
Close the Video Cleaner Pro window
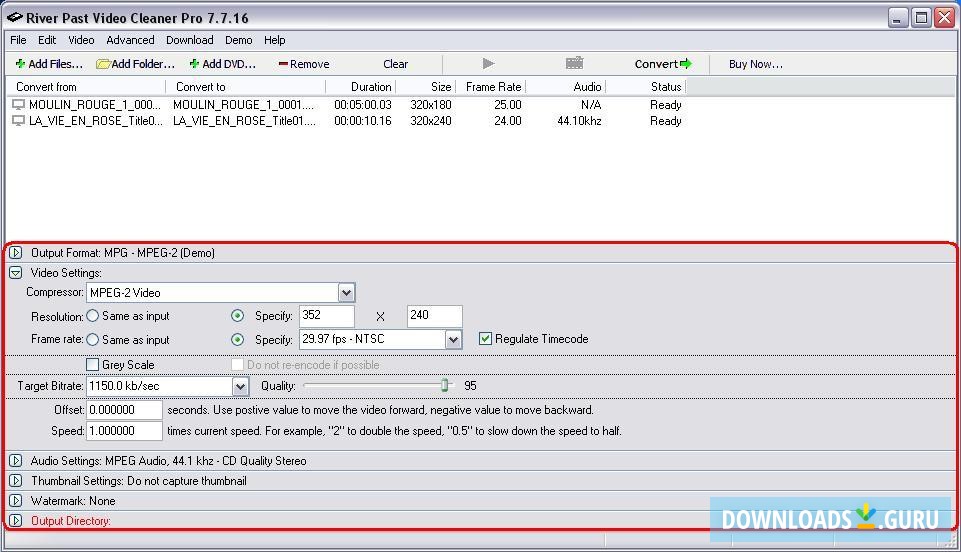tap(944, 18)
